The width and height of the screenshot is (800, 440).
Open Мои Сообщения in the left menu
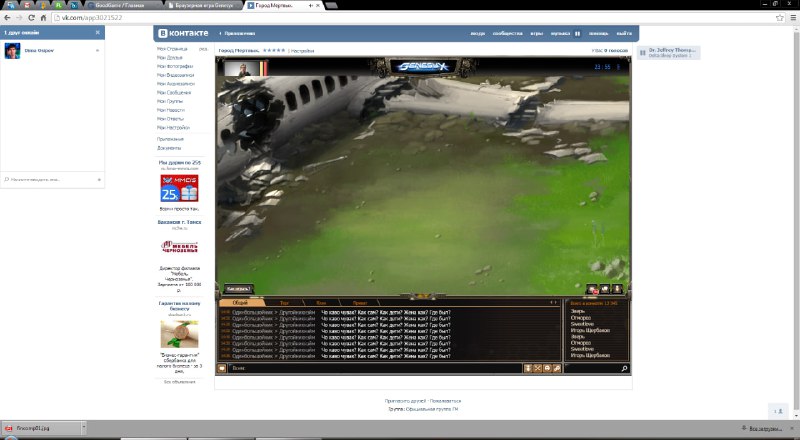[x=174, y=92]
